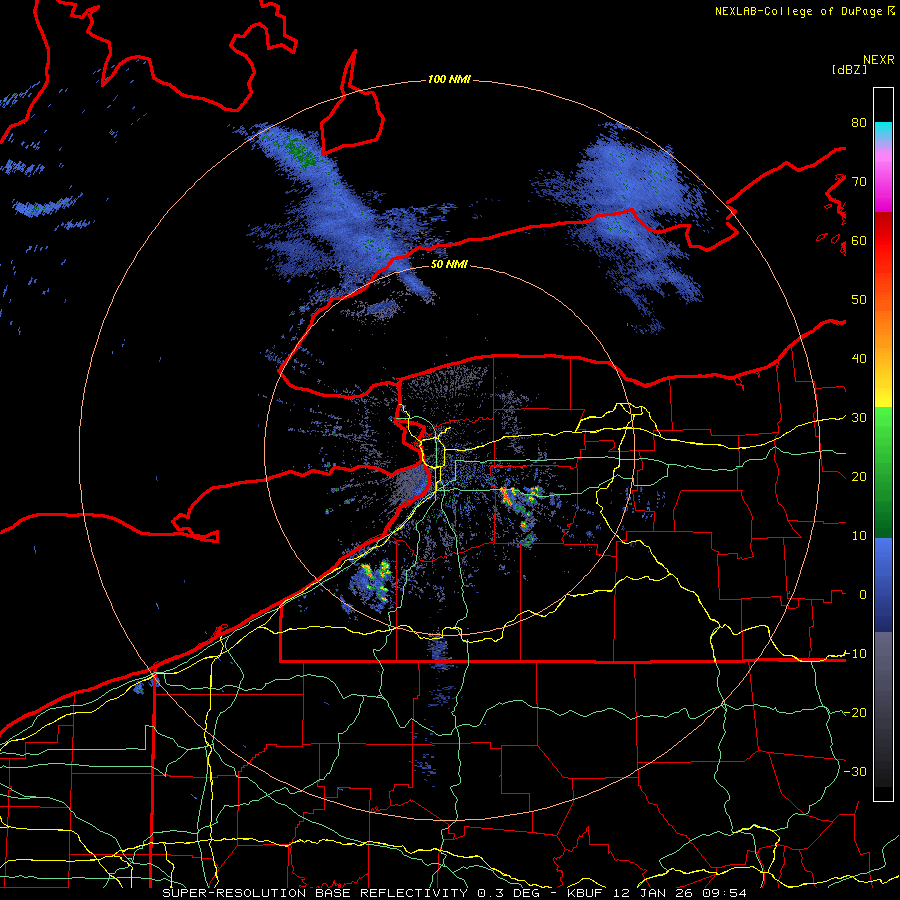Click the 10 dBZ scale label
Viewport: 900px width, 900px height.
pos(859,536)
